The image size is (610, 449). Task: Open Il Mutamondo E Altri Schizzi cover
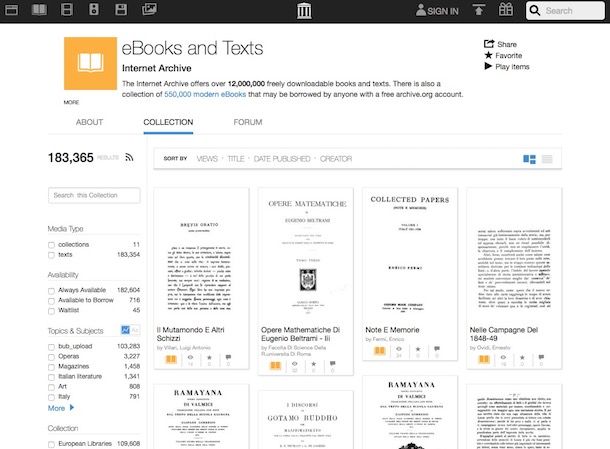[x=201, y=256]
